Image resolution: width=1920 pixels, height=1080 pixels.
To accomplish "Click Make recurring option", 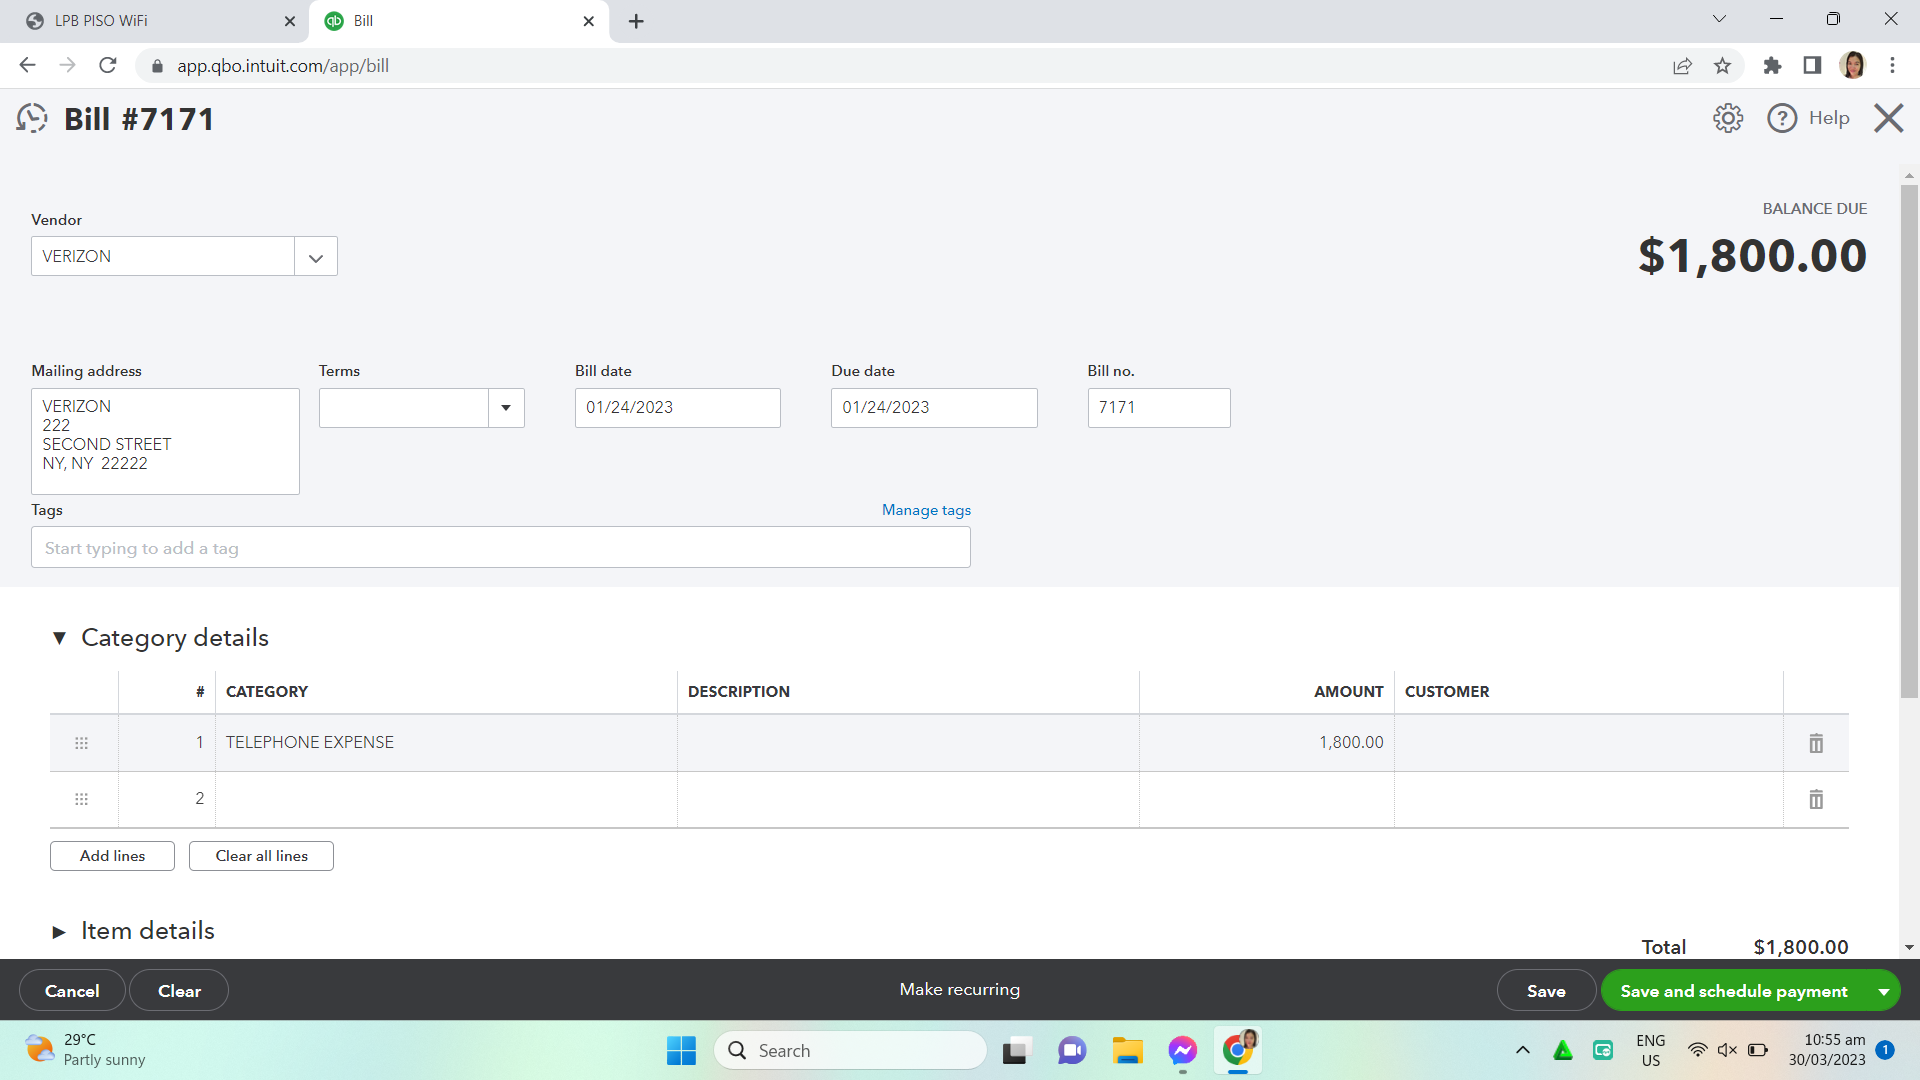I will click(x=959, y=989).
